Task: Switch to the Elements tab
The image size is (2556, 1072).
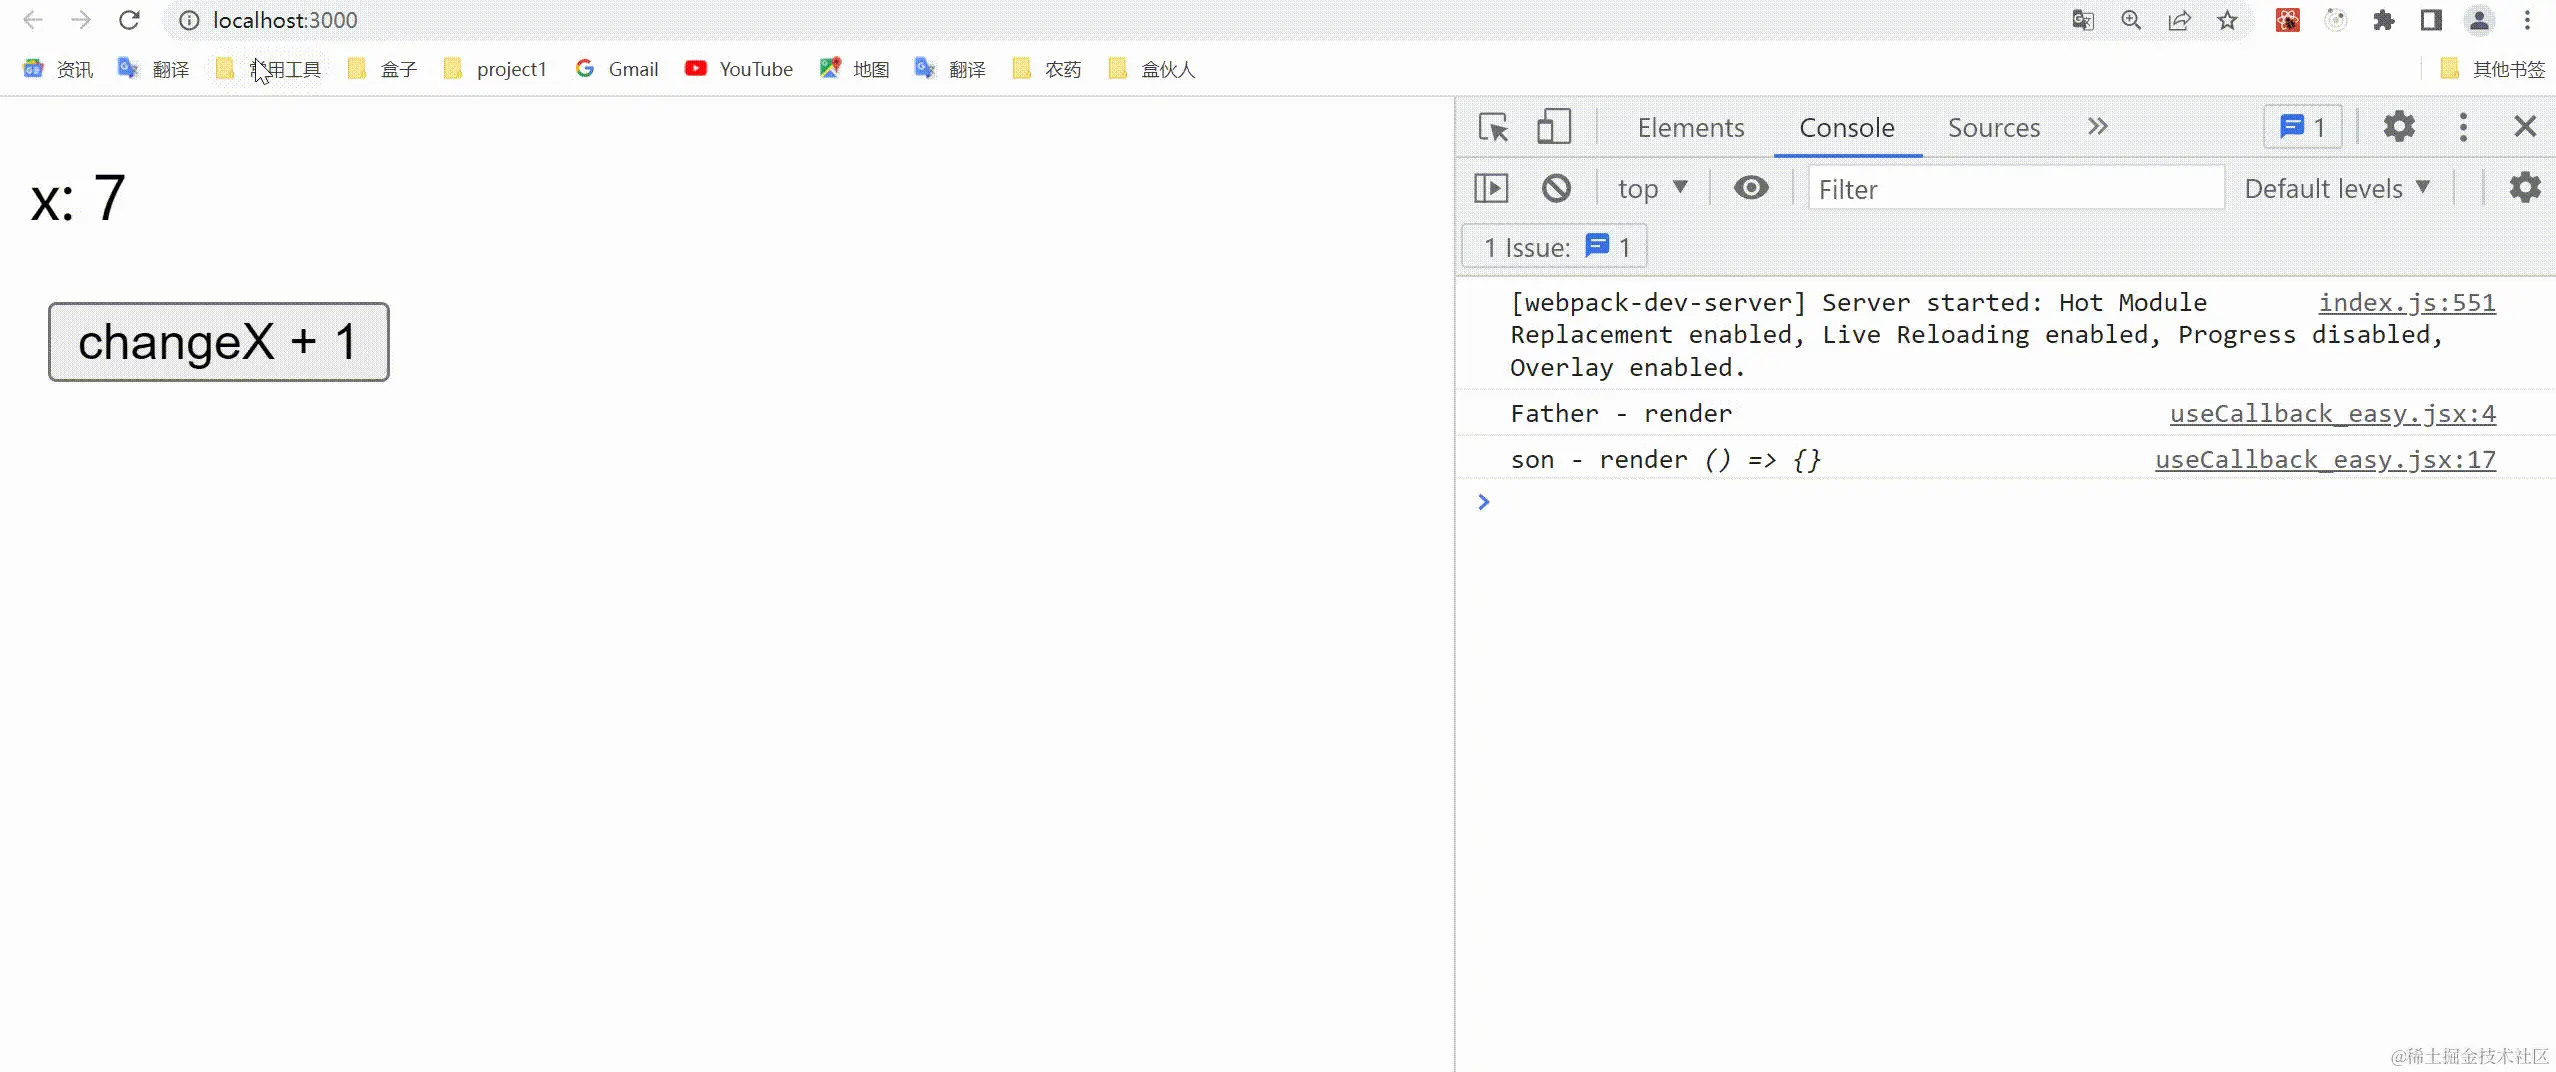Action: pyautogui.click(x=1689, y=128)
